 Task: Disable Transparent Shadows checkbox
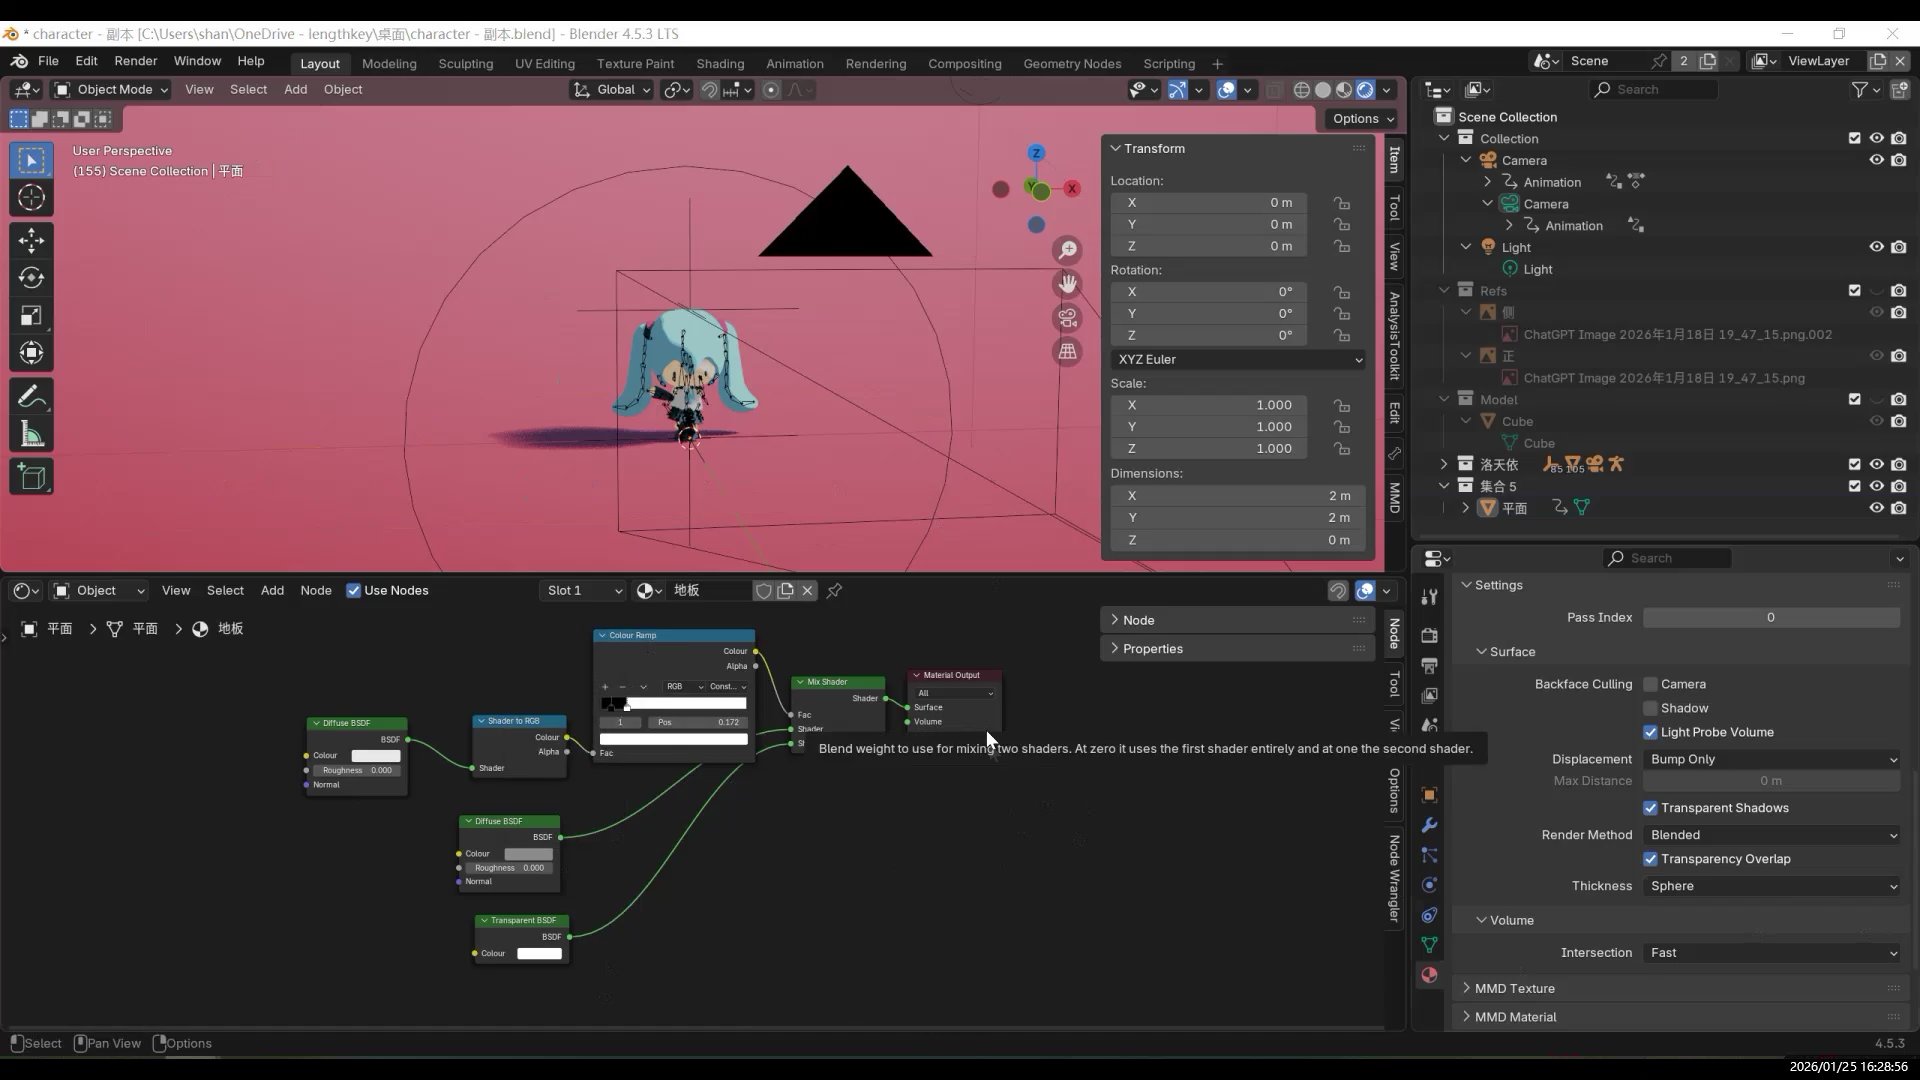coord(1650,808)
